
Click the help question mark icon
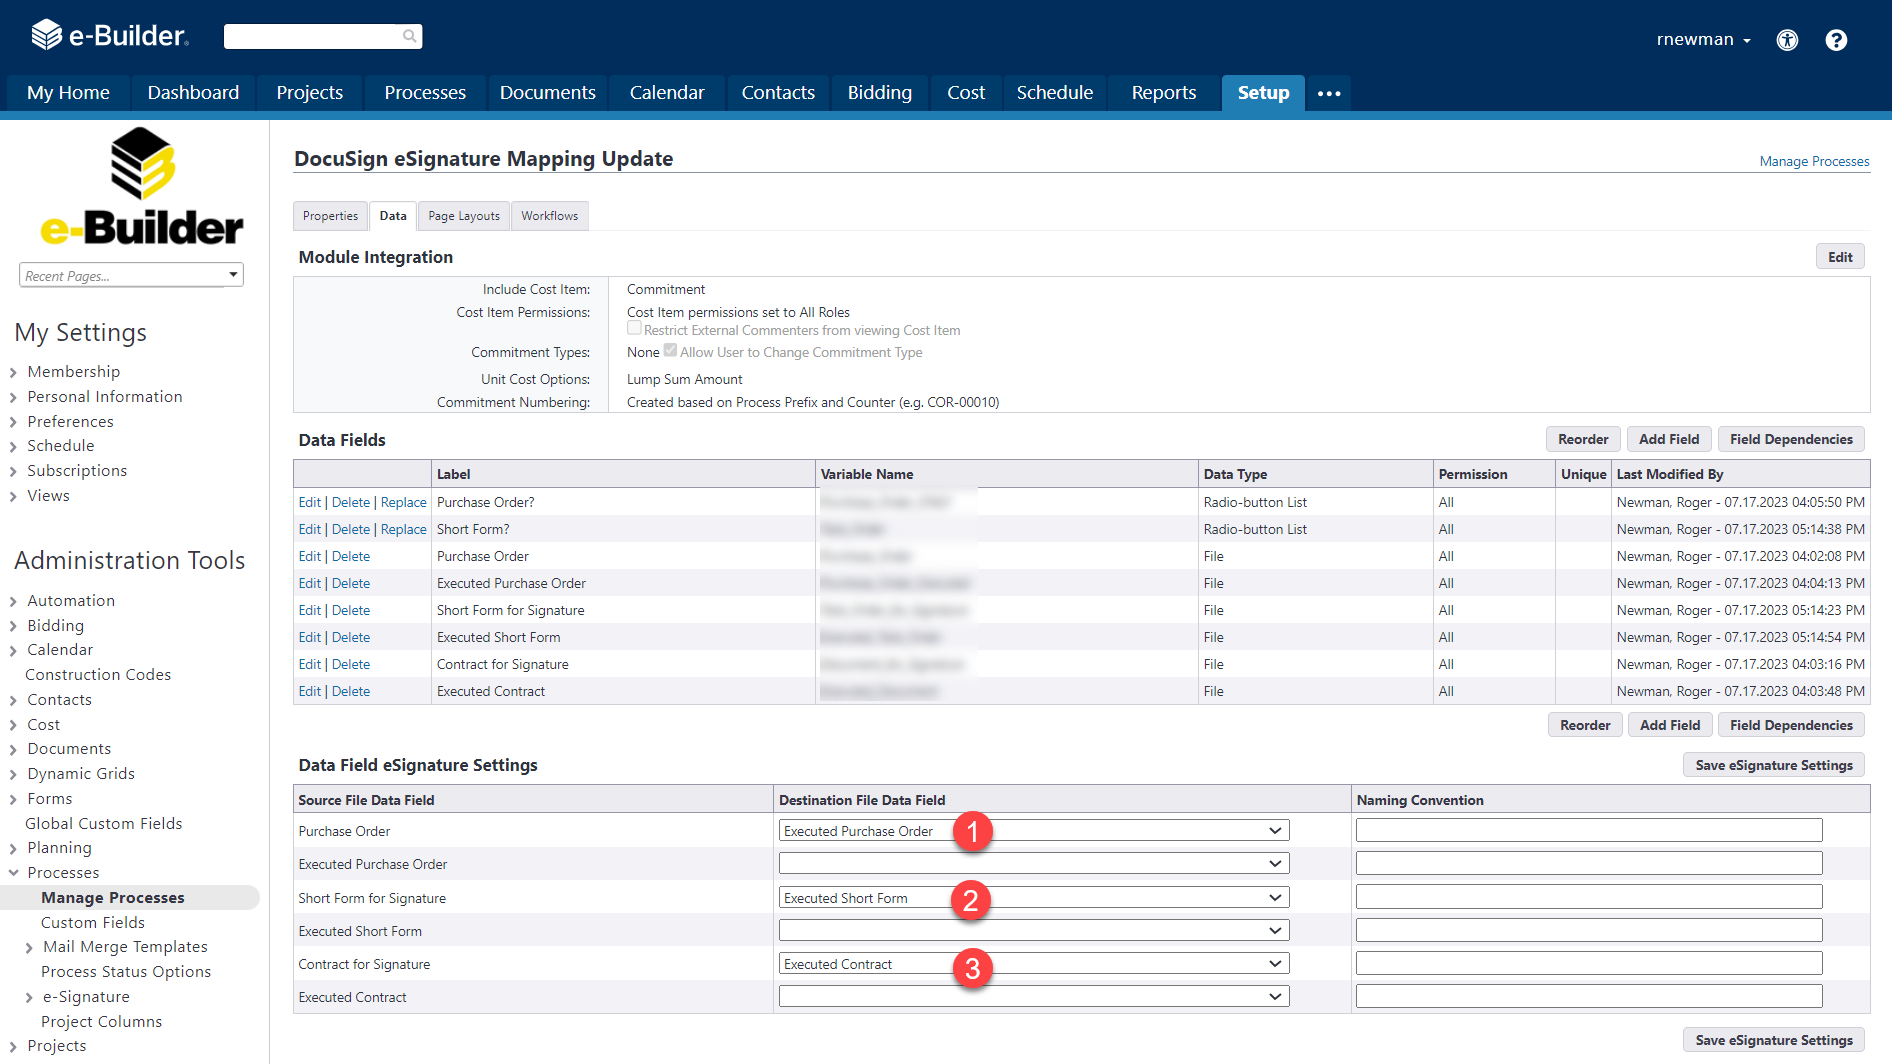click(1836, 40)
